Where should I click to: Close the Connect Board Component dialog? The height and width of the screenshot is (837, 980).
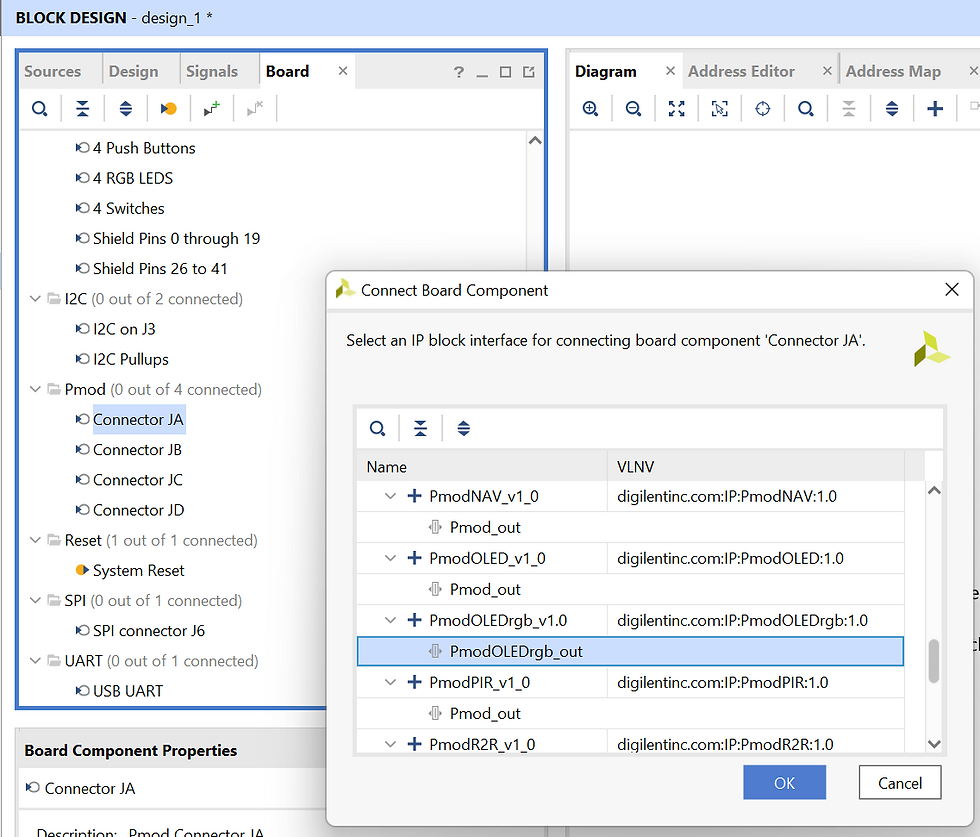[x=952, y=289]
